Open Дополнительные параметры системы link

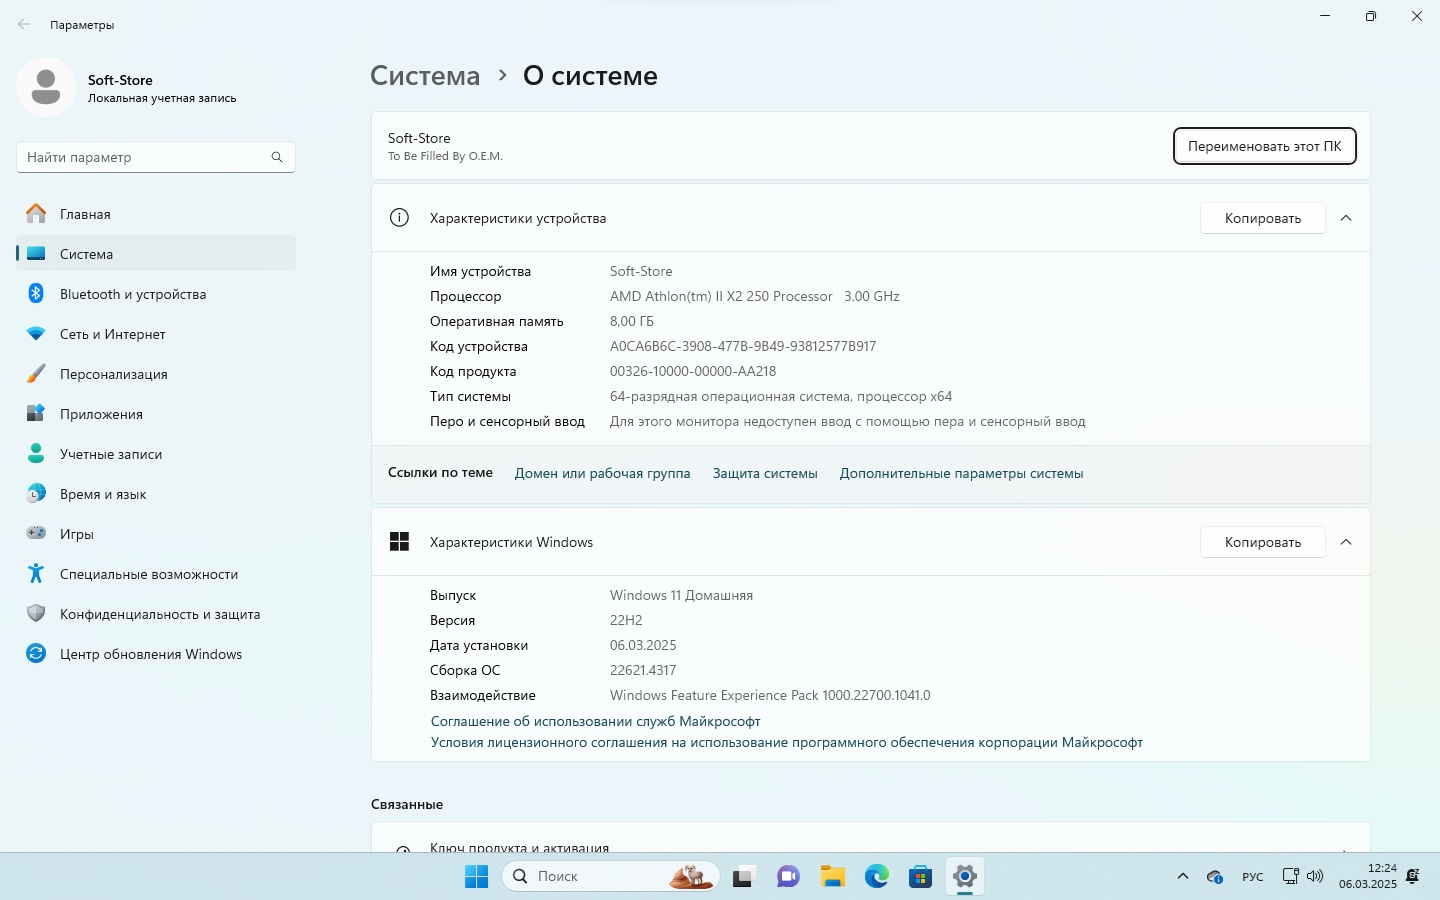tap(961, 473)
